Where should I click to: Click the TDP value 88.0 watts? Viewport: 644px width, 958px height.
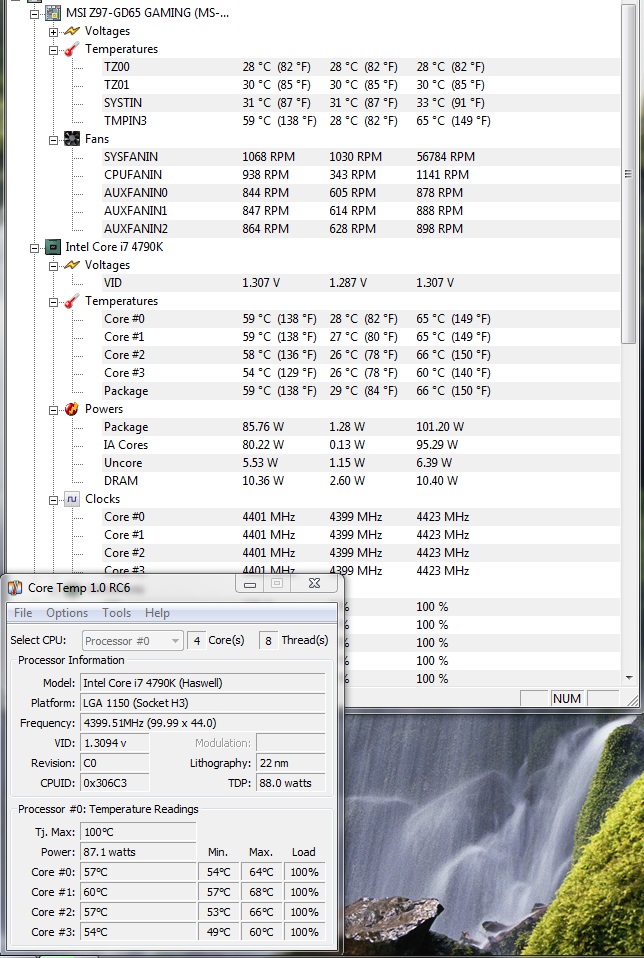point(291,783)
